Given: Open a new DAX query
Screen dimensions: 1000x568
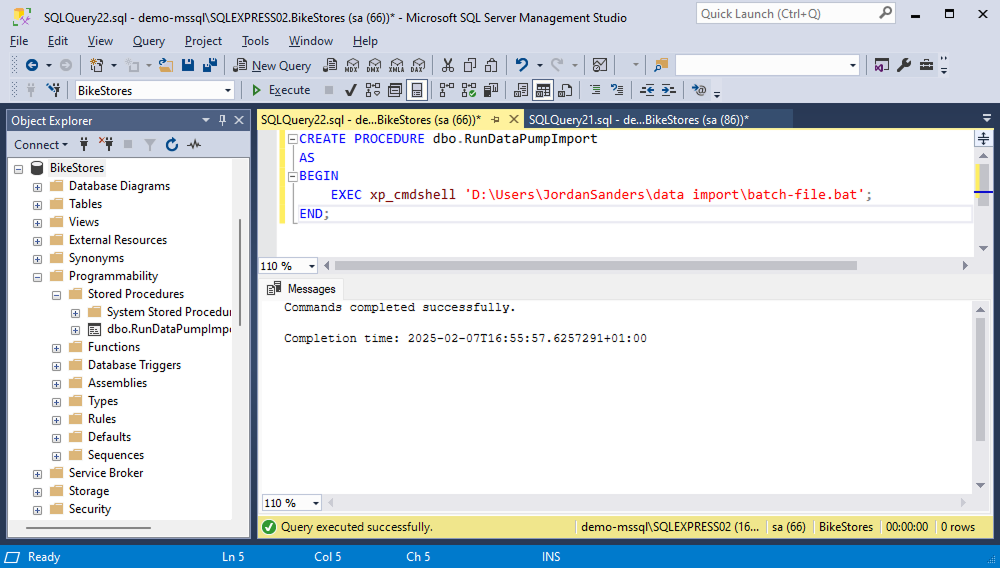Looking at the screenshot, I should click(418, 65).
